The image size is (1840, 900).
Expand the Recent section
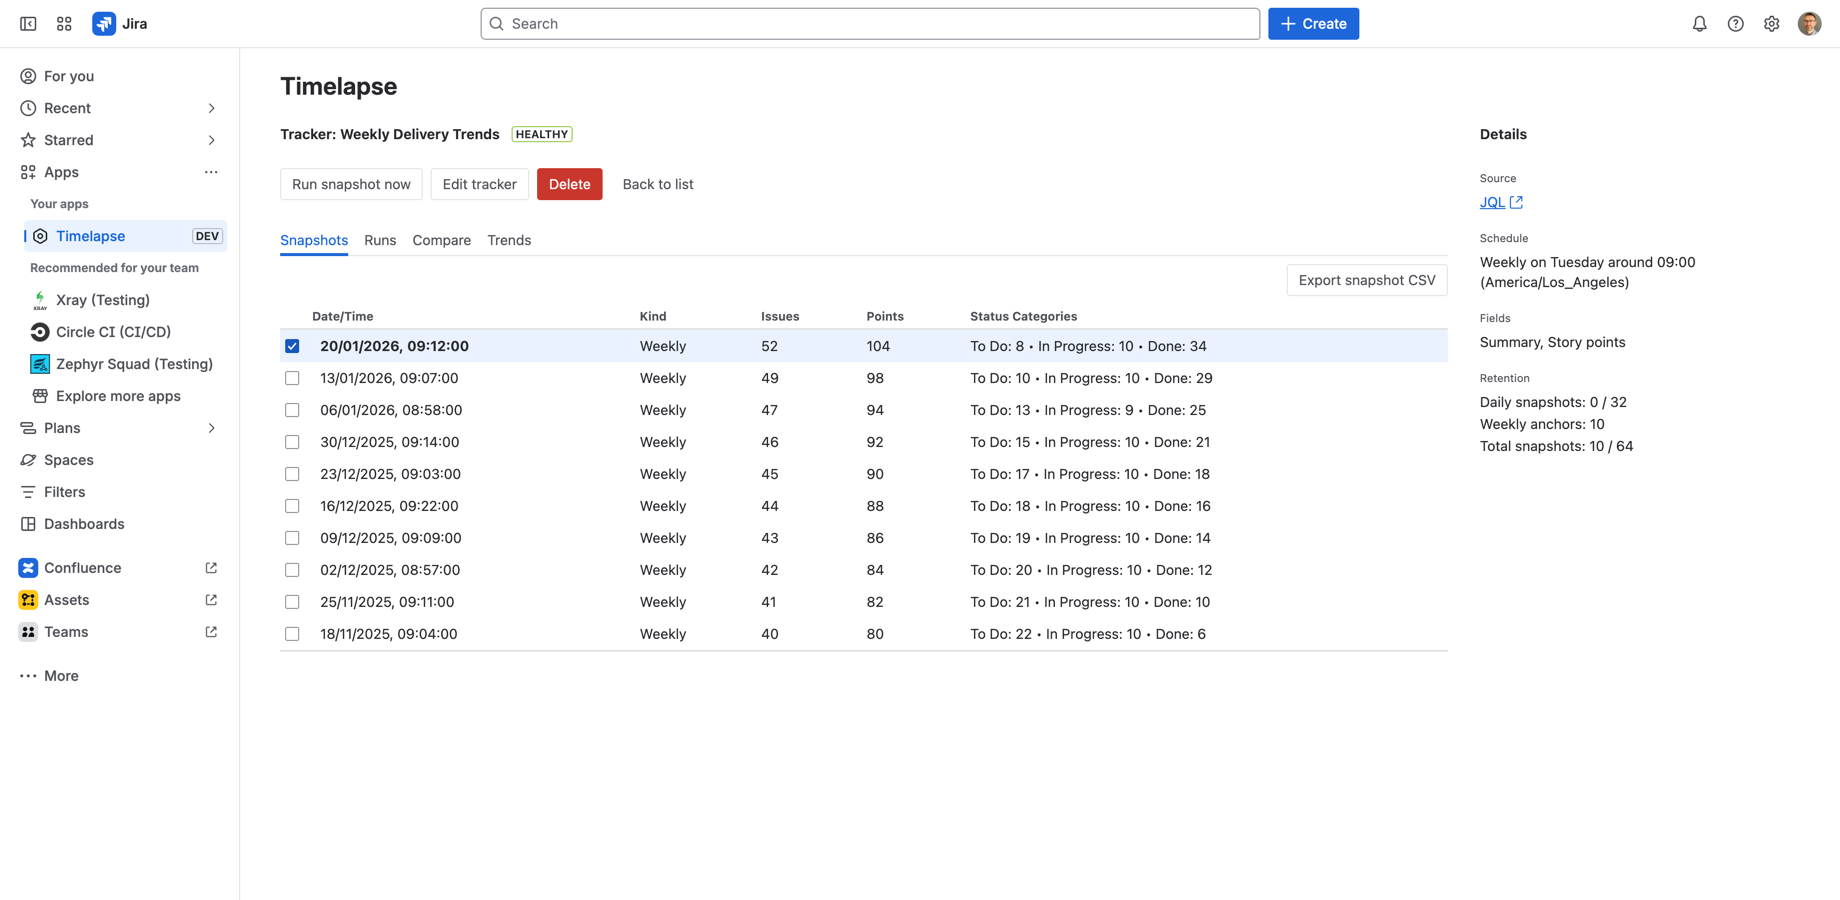(x=211, y=108)
